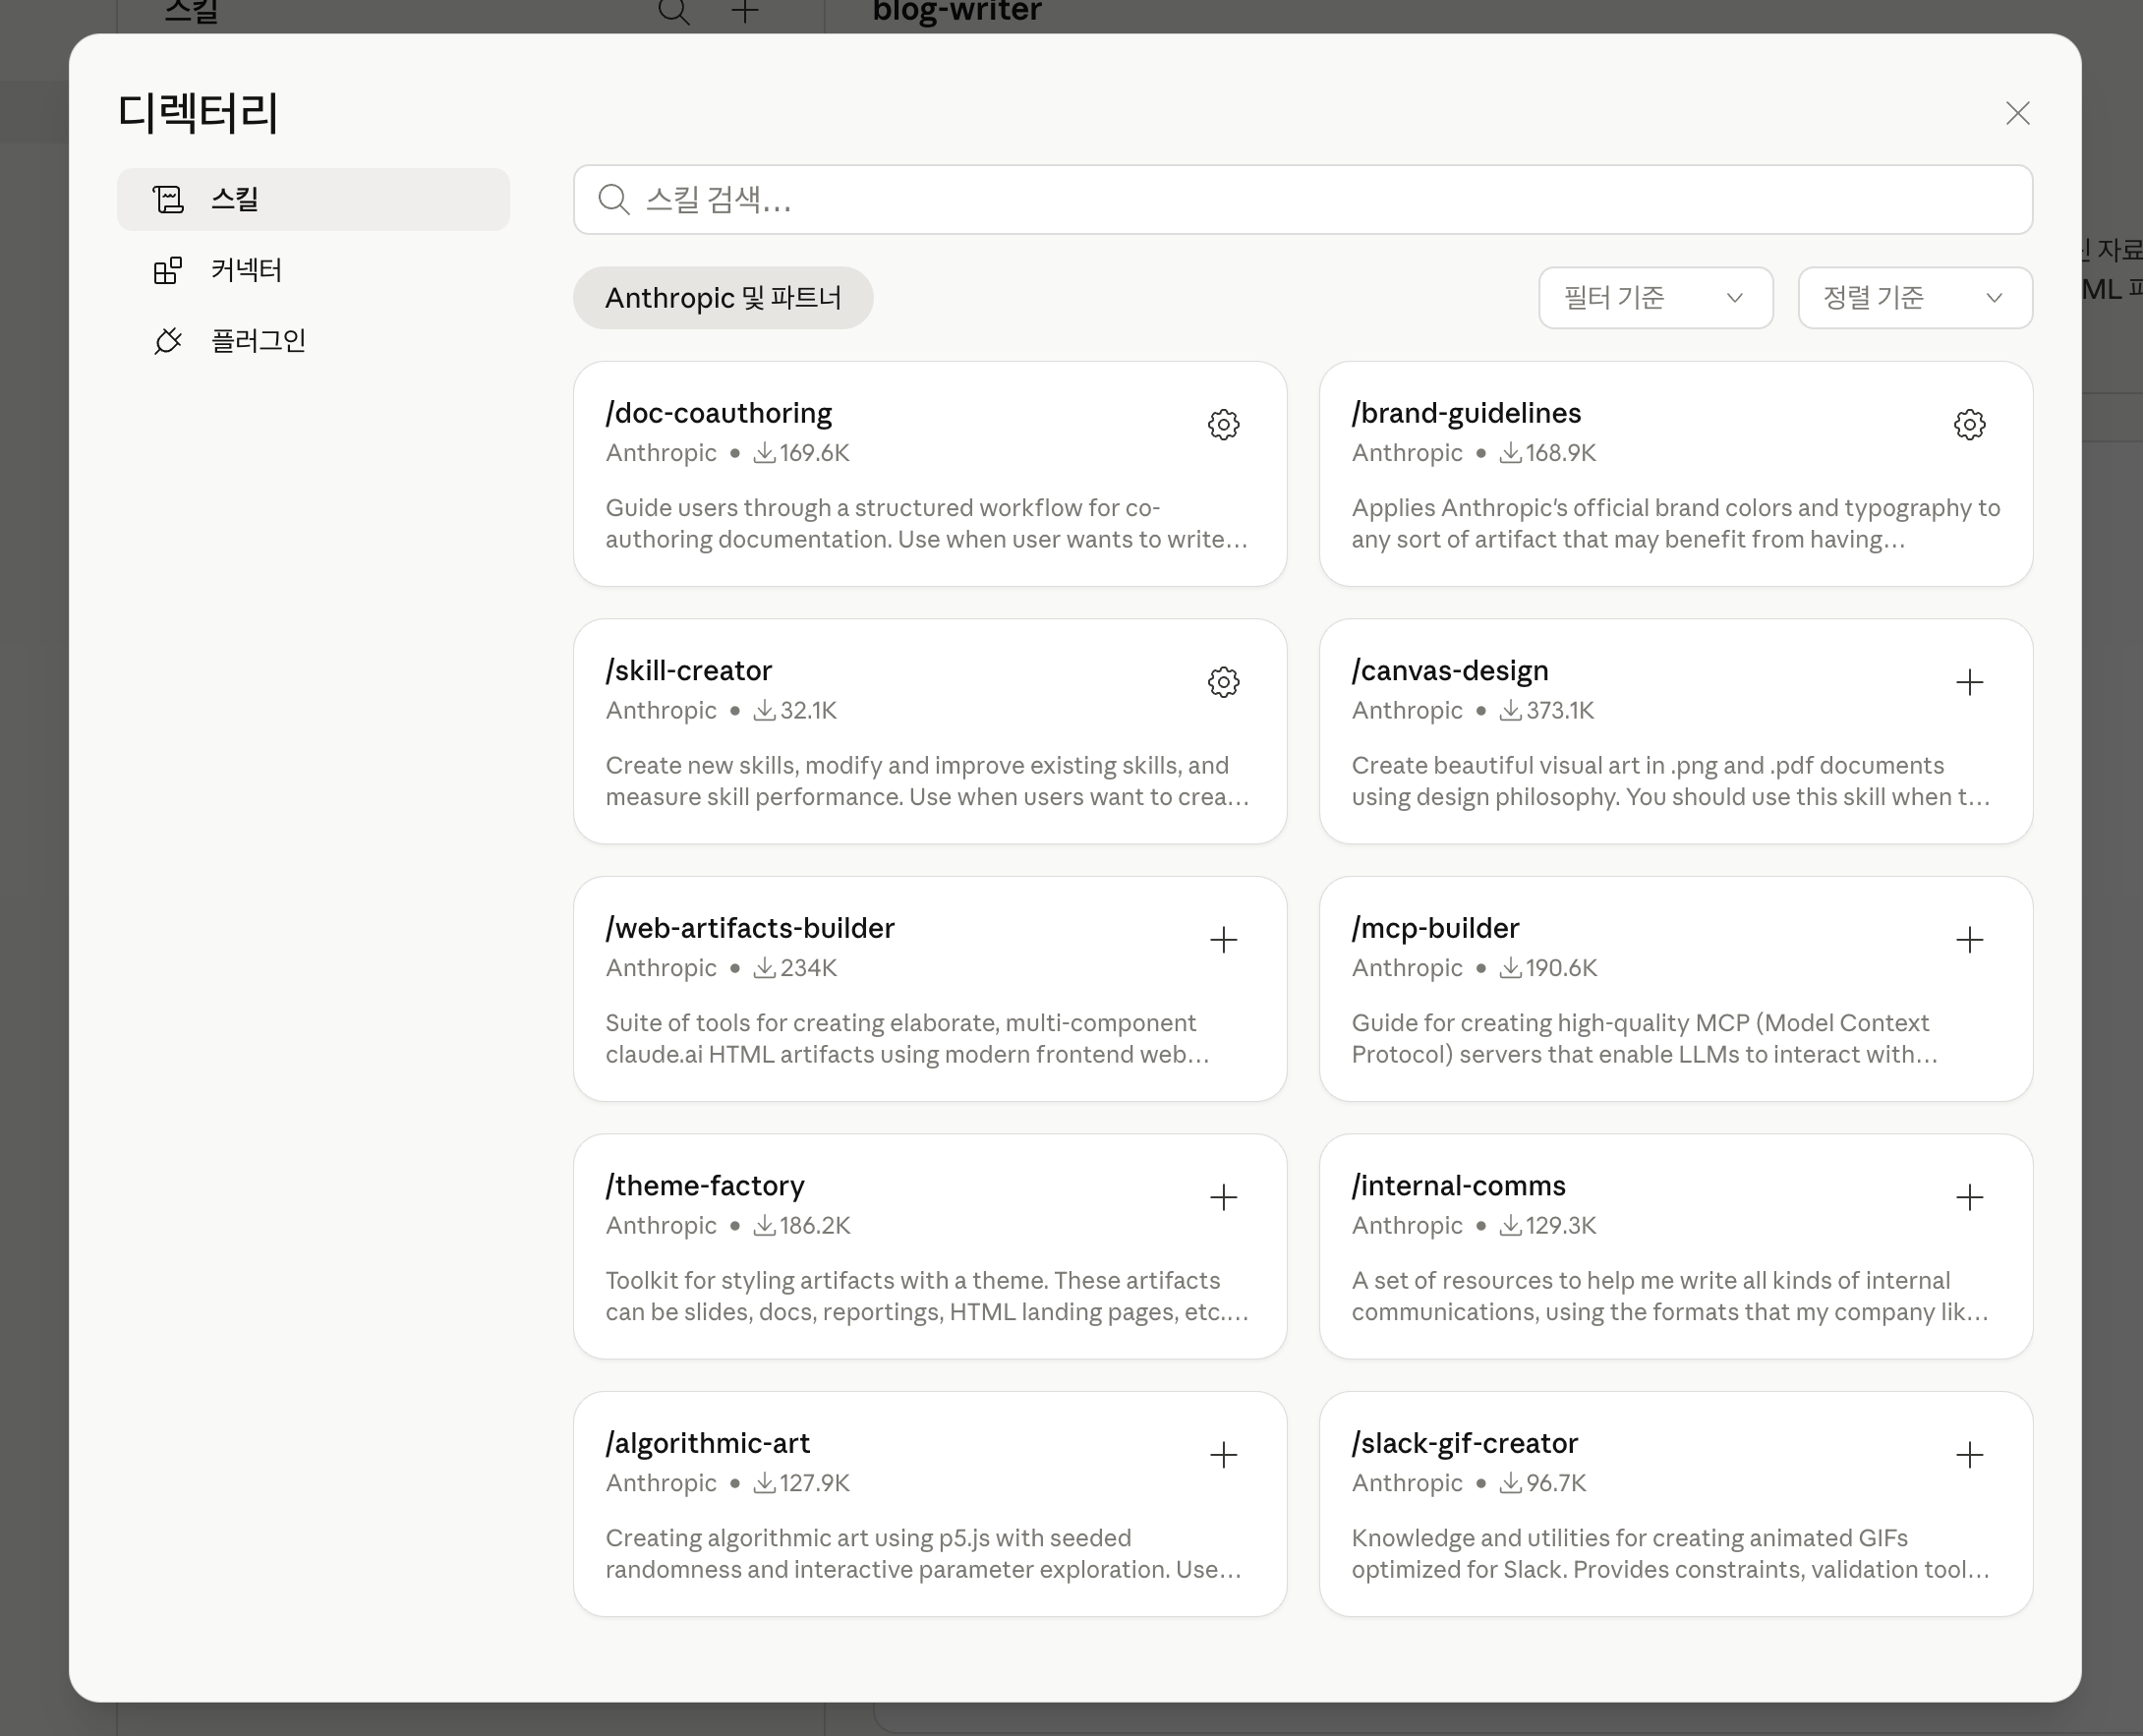Open the 플러그인 section
This screenshot has width=2143, height=1736.
pos(258,341)
